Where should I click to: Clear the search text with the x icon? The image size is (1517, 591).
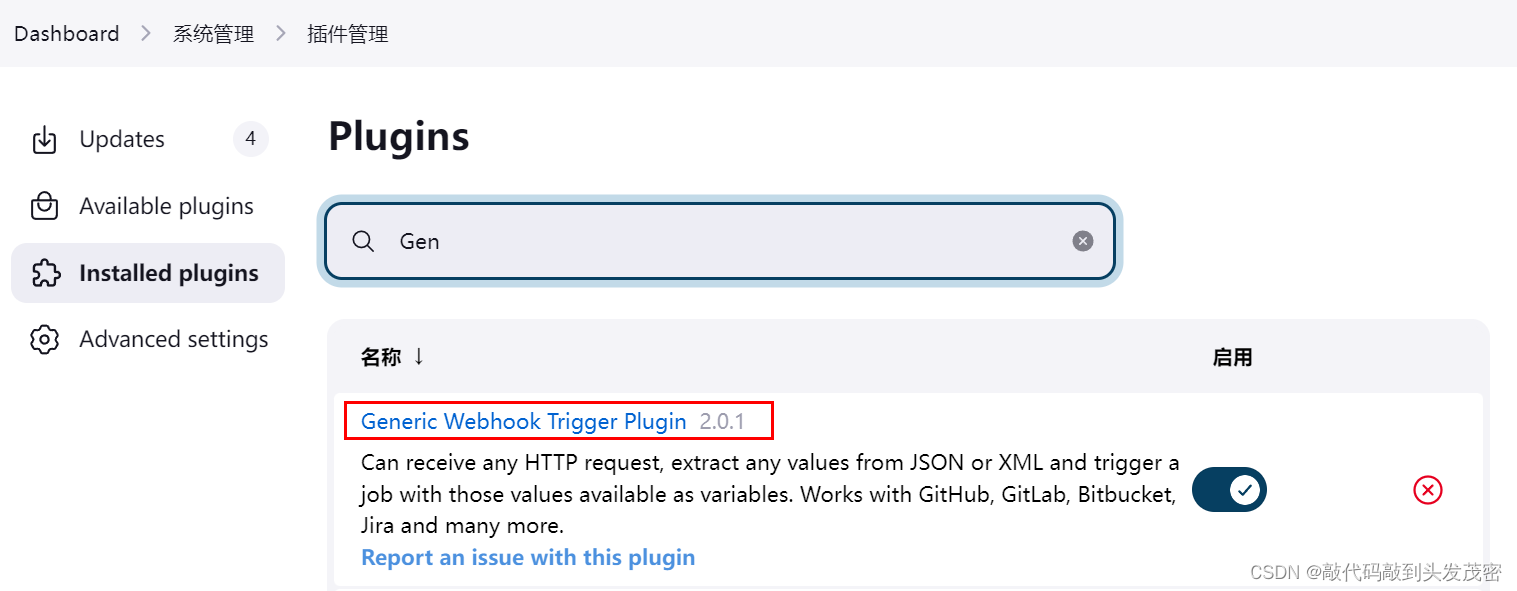1083,241
